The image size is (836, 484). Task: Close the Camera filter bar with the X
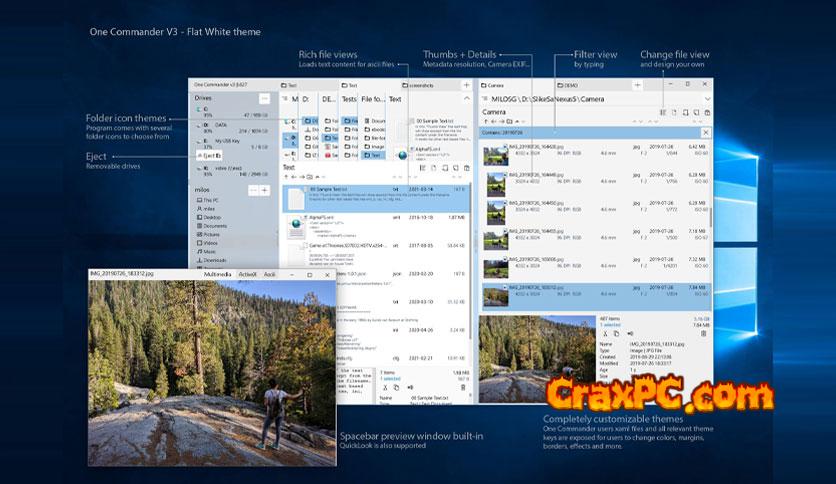click(706, 132)
